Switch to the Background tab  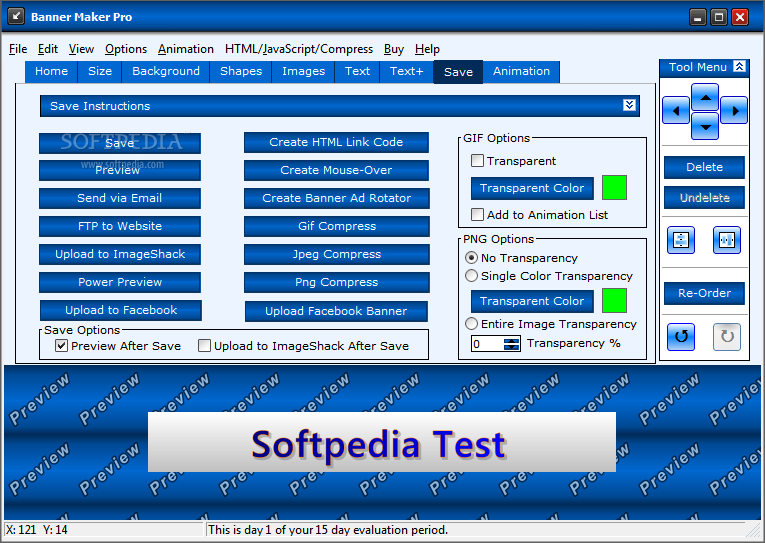[x=166, y=71]
